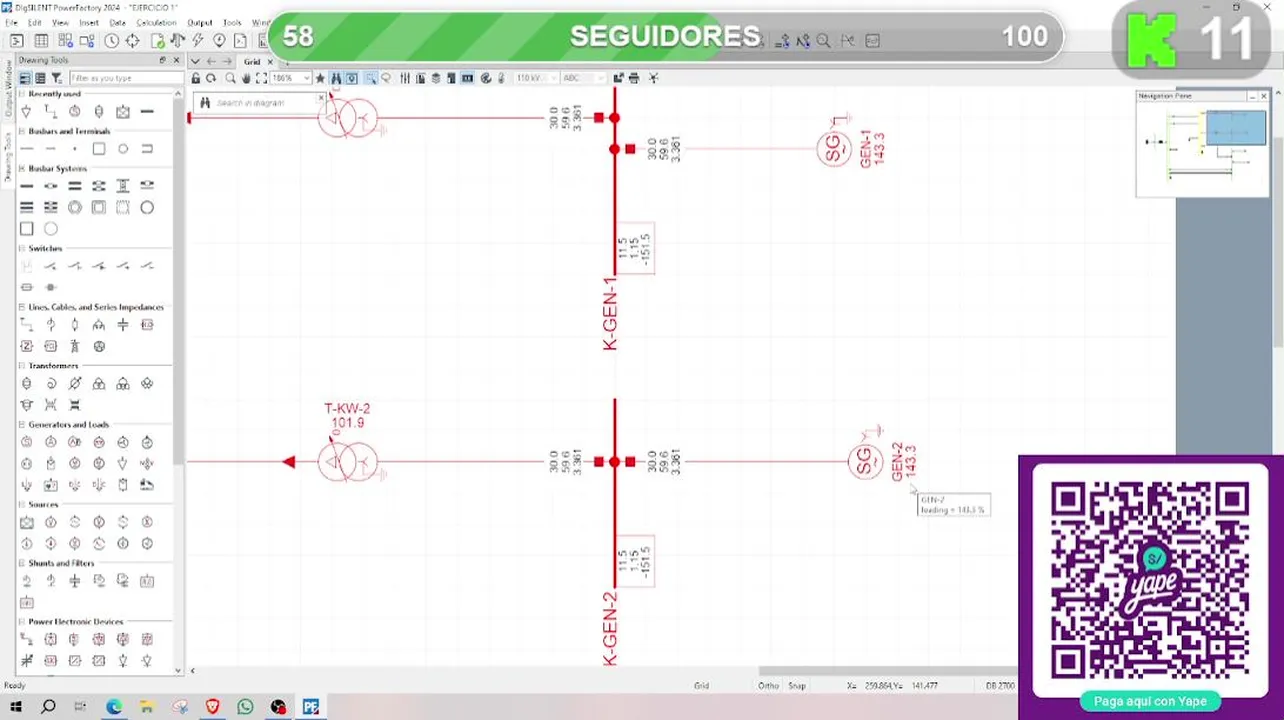This screenshot has height=720, width=1284.
Task: Open WhatsApp from the taskbar
Action: pos(246,707)
